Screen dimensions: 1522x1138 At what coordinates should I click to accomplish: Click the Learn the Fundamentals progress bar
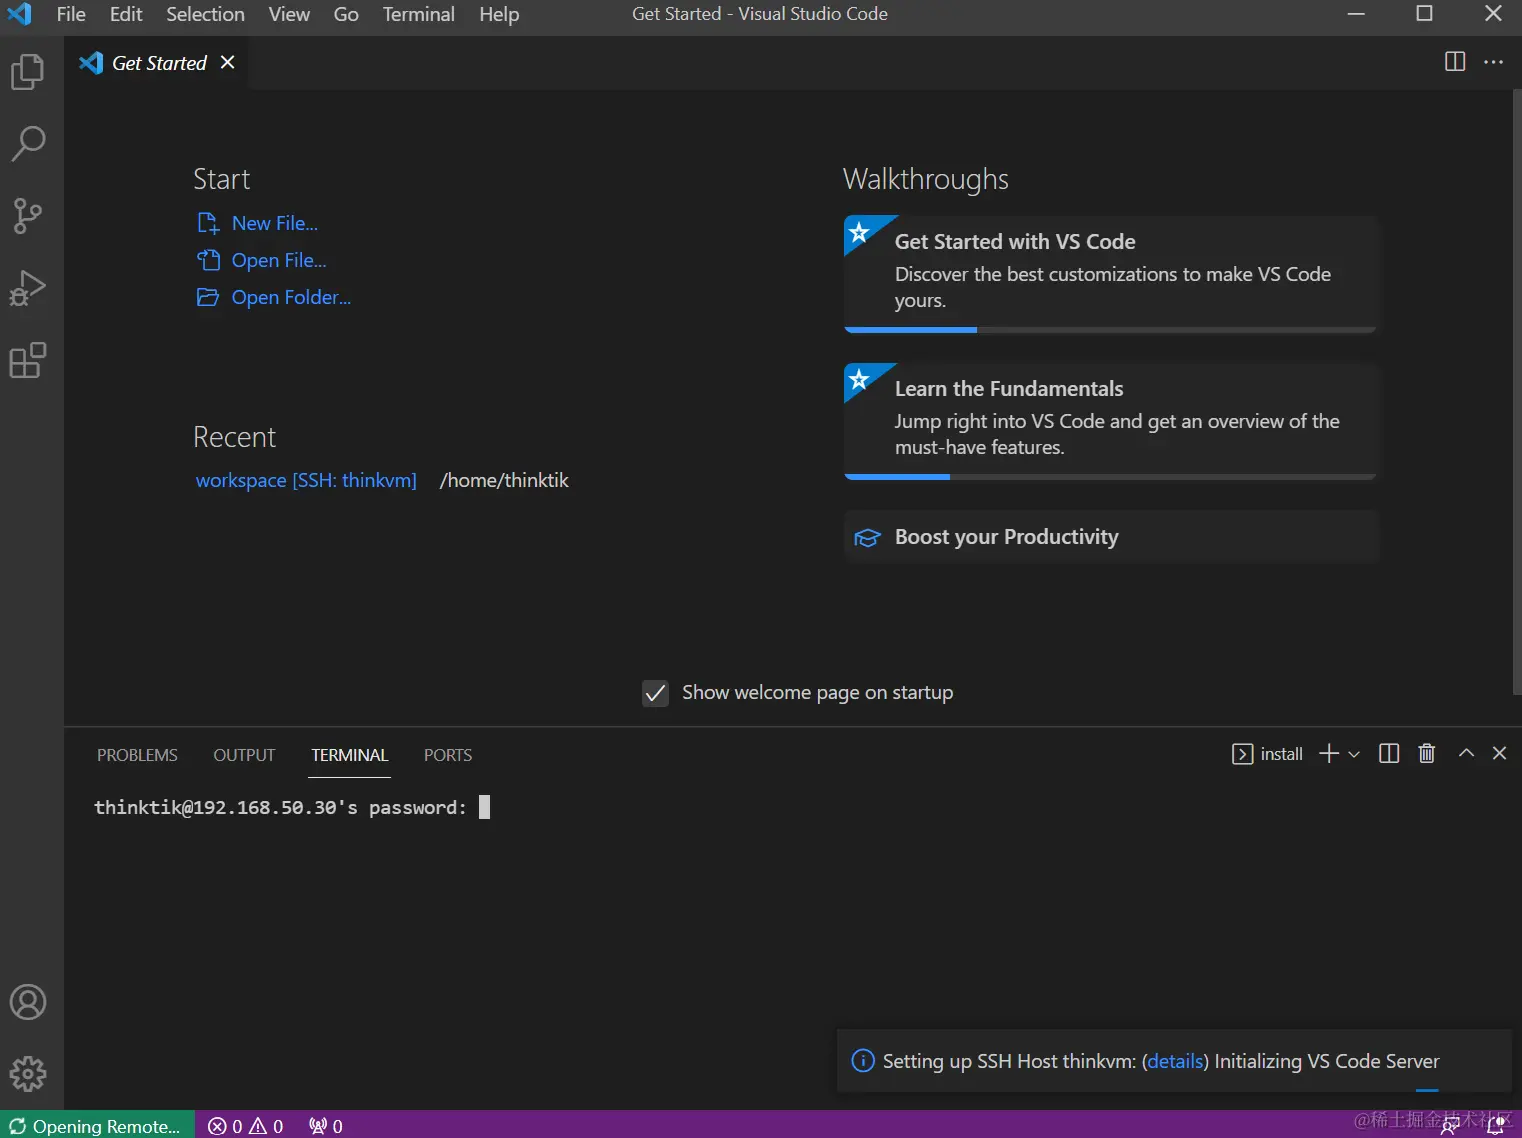pyautogui.click(x=1110, y=477)
